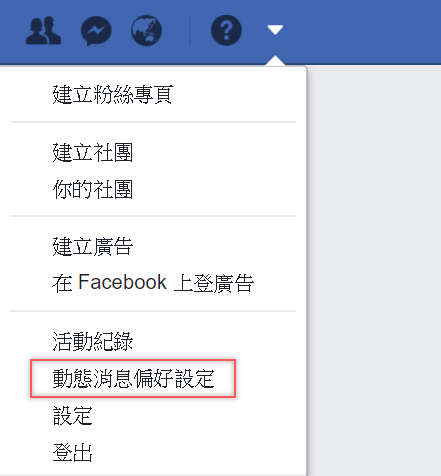Open the friend requests icon
The width and height of the screenshot is (441, 476).
click(x=43, y=30)
